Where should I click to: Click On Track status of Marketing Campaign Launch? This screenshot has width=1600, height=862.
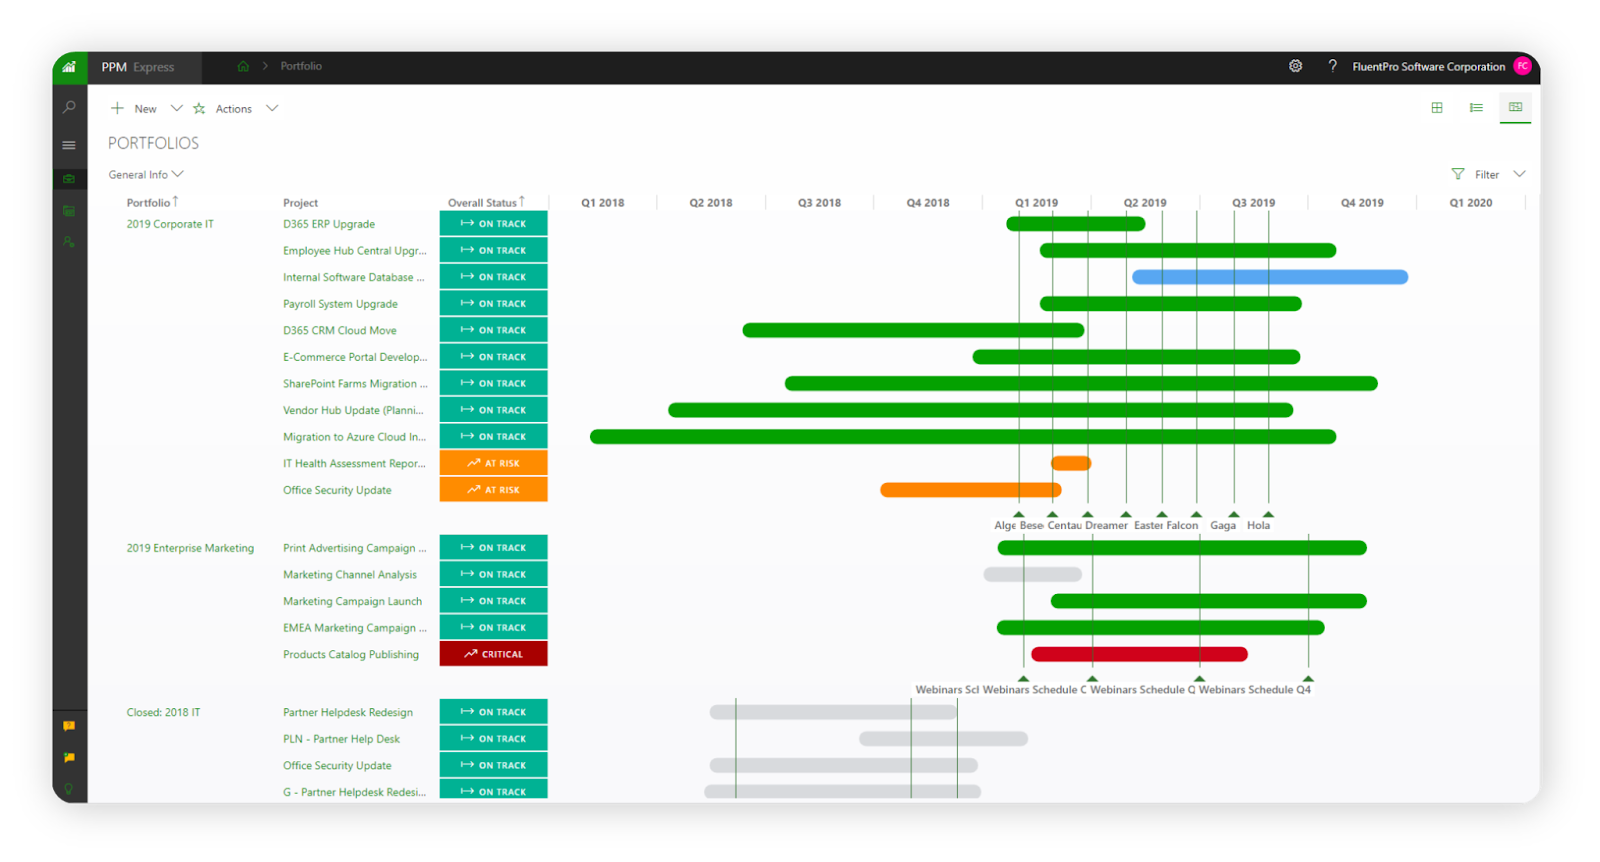click(x=493, y=601)
